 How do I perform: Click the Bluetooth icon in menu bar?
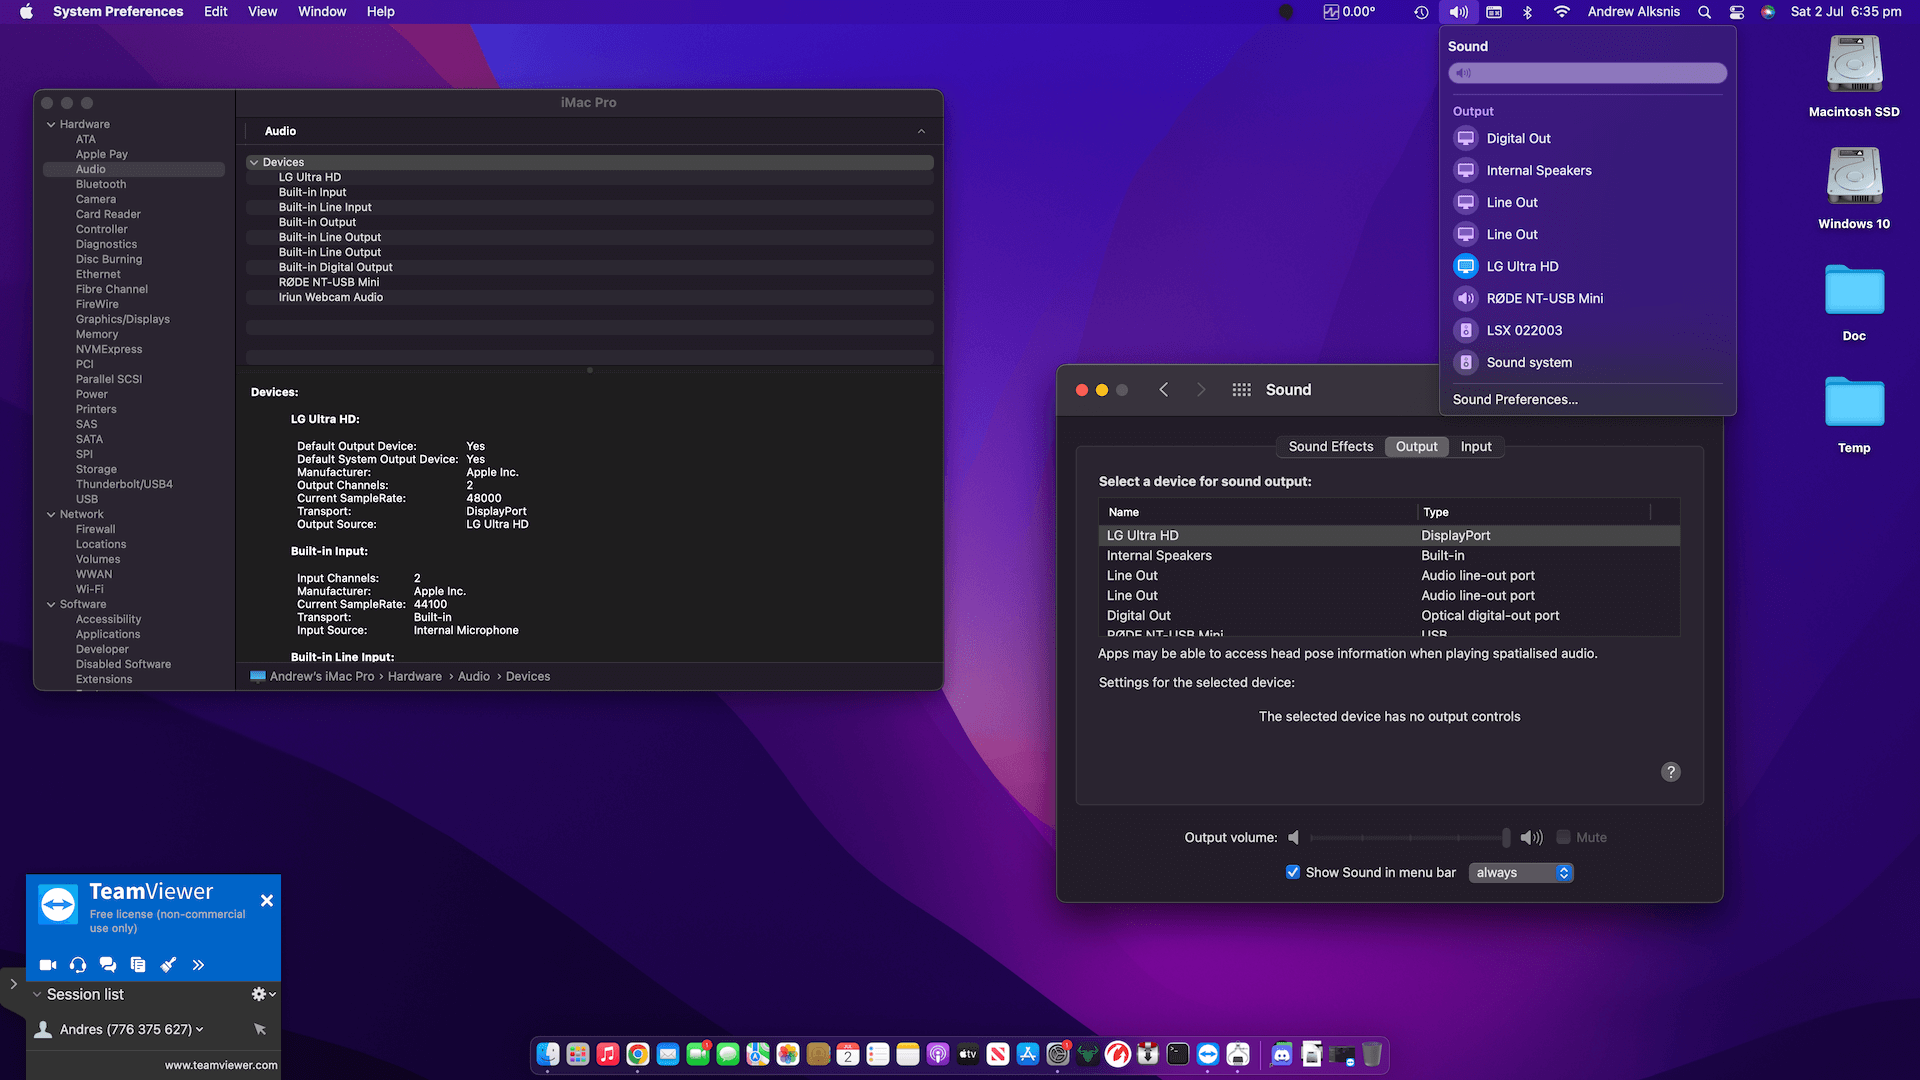pyautogui.click(x=1526, y=11)
